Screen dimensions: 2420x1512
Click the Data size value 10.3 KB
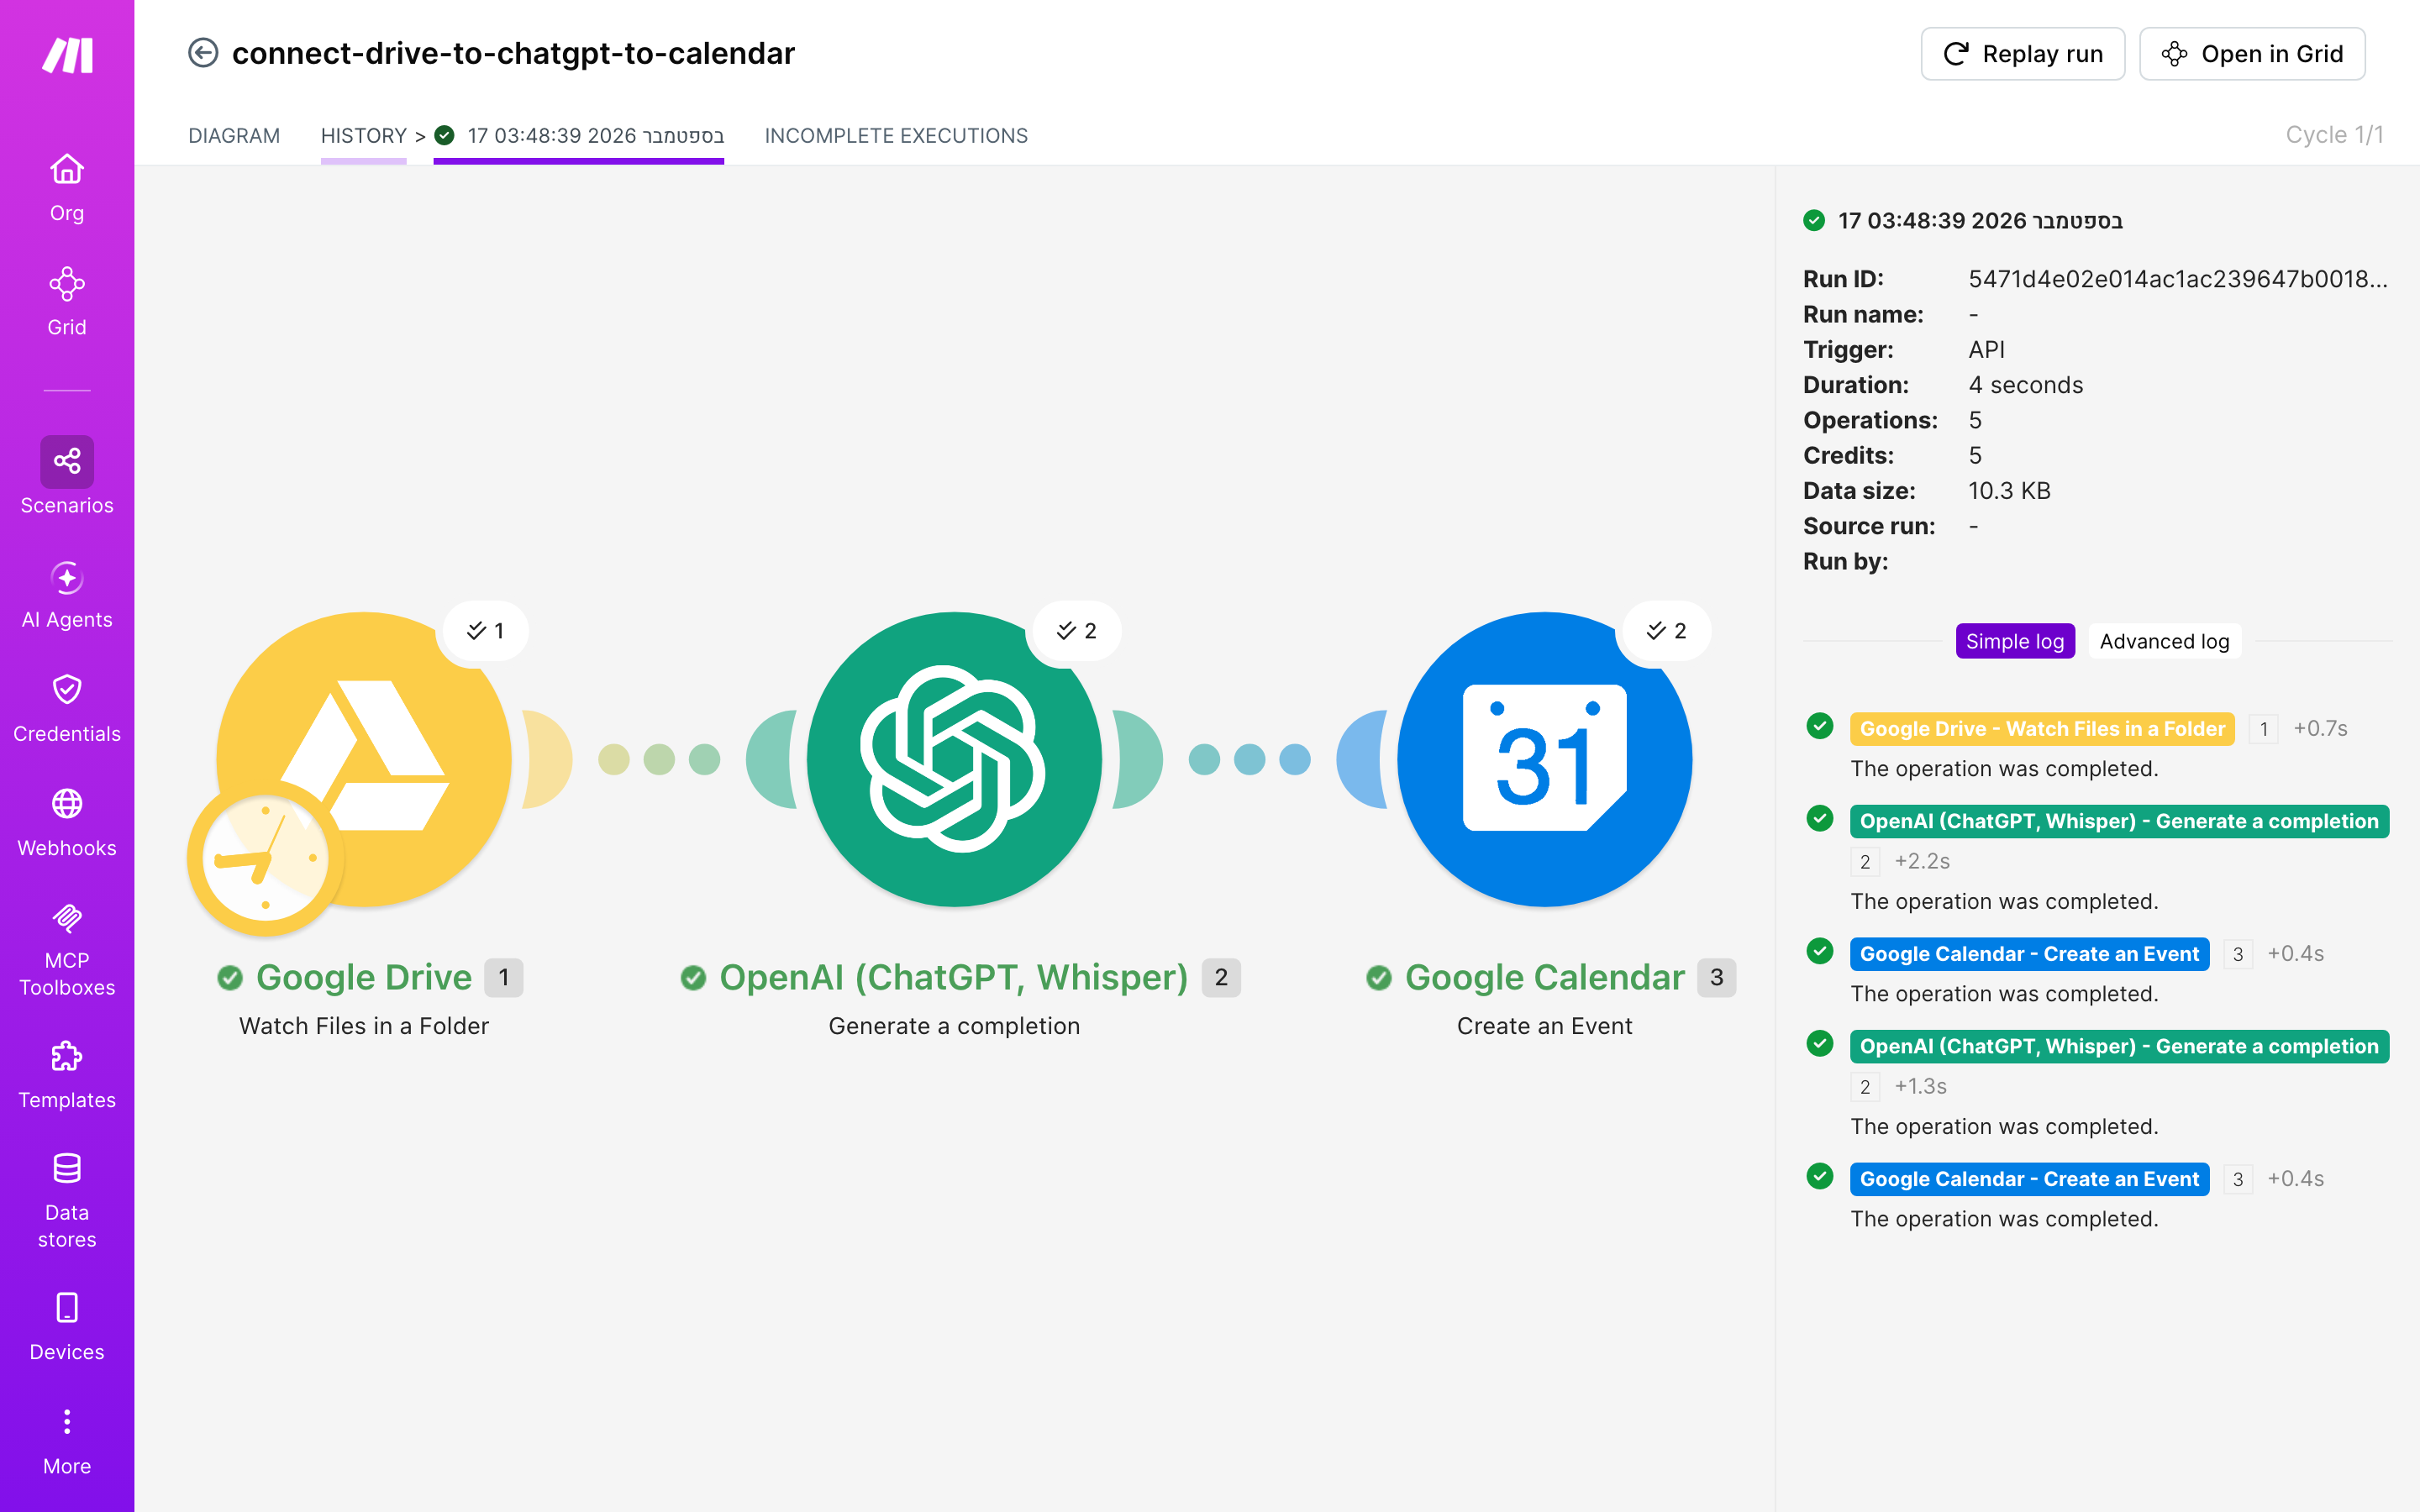2009,490
